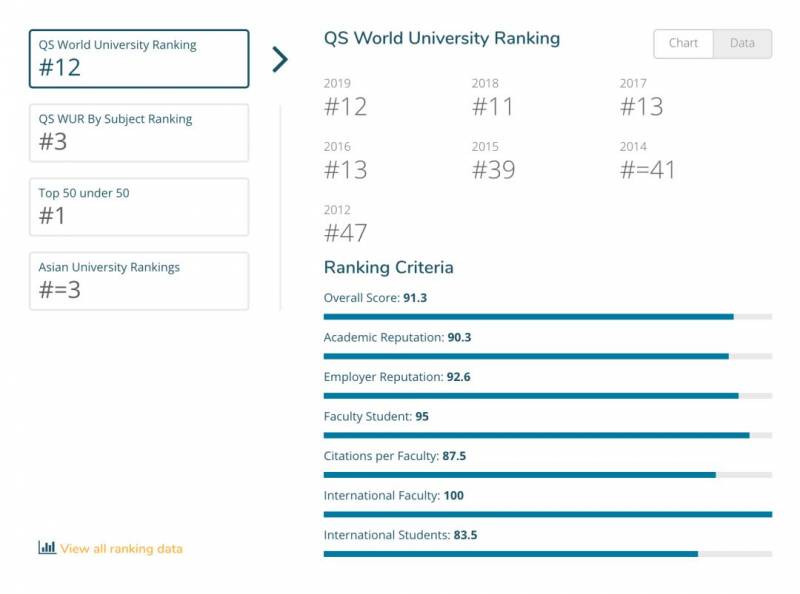Image resolution: width=800 pixels, height=594 pixels.
Task: Click the International Faculty score bar
Action: (547, 514)
